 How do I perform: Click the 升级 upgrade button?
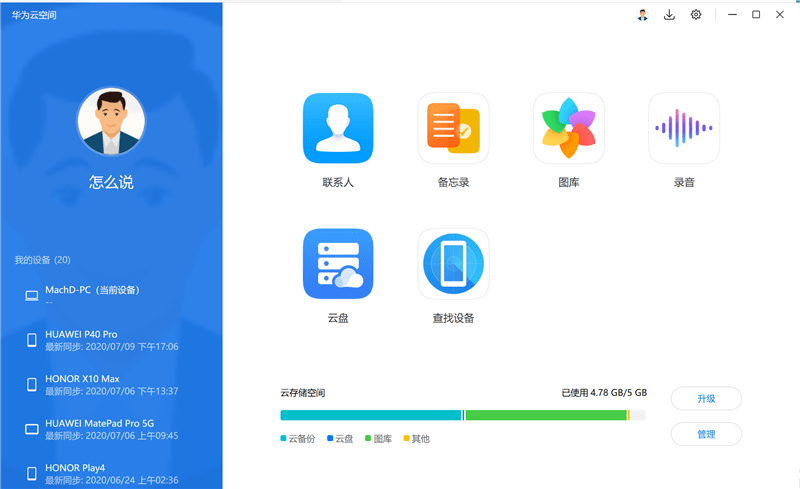tap(706, 399)
